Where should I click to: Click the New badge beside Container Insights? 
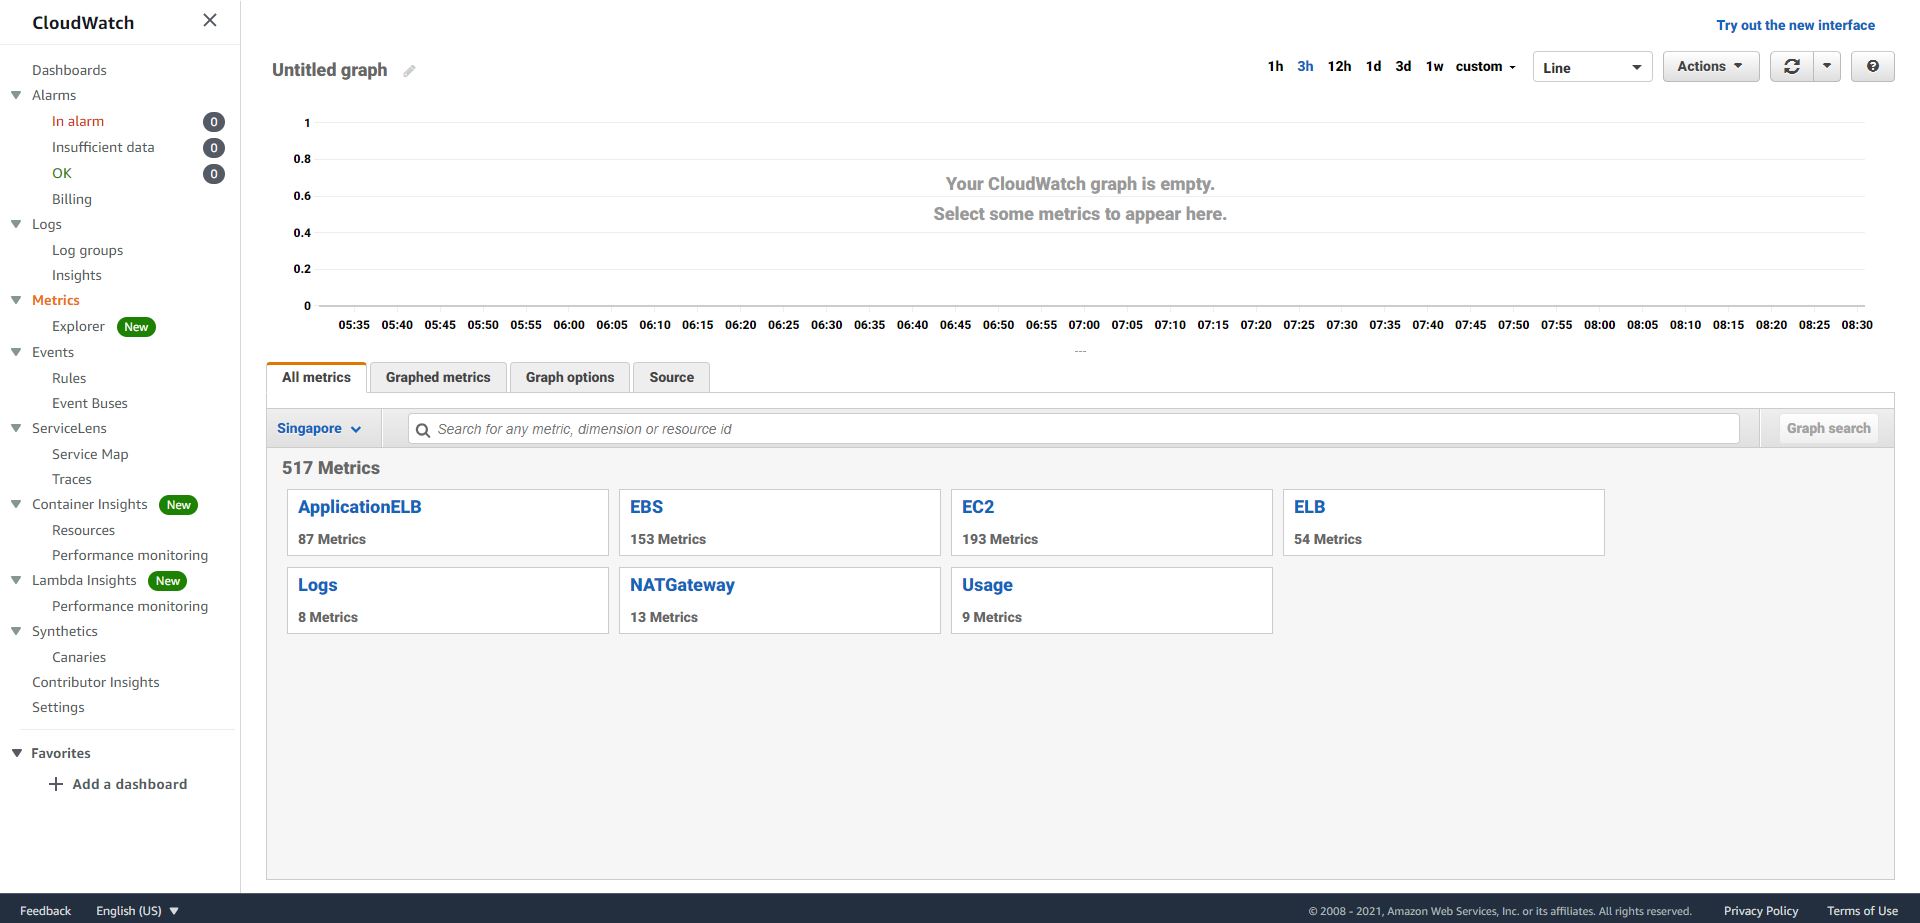(178, 505)
